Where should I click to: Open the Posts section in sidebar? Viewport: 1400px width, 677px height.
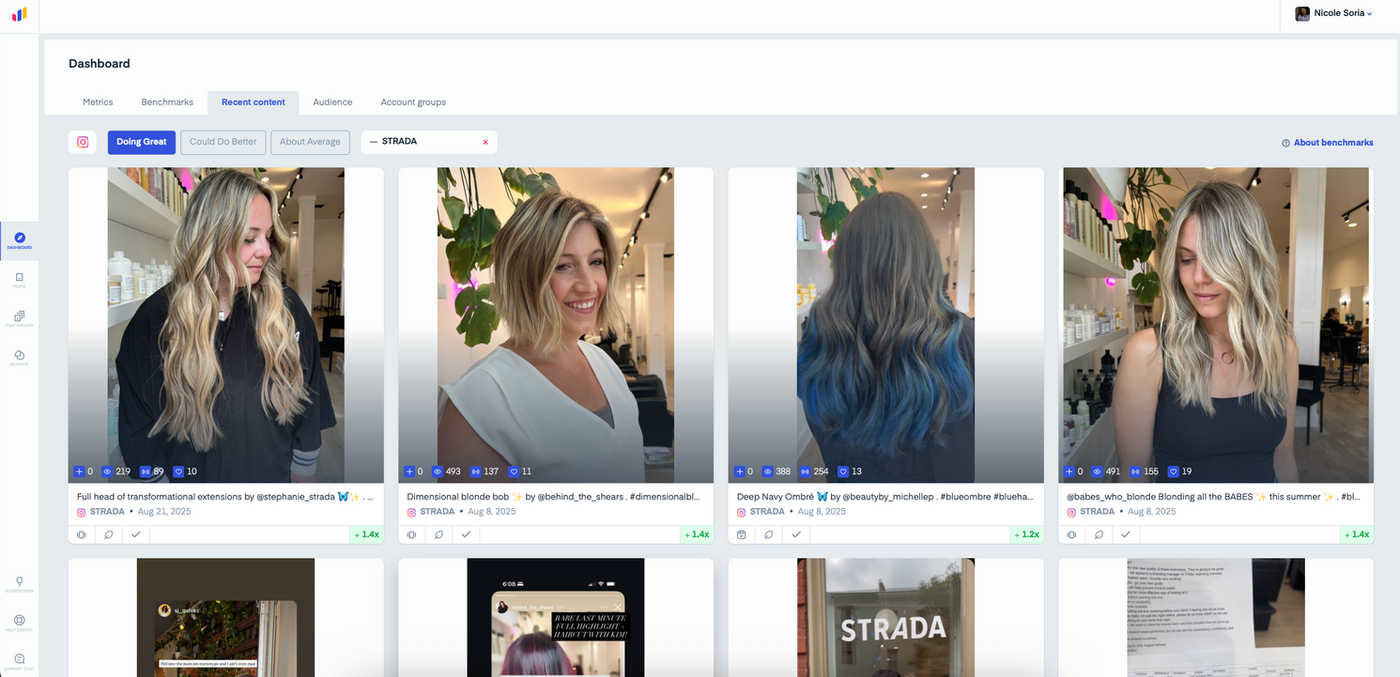pyautogui.click(x=19, y=280)
